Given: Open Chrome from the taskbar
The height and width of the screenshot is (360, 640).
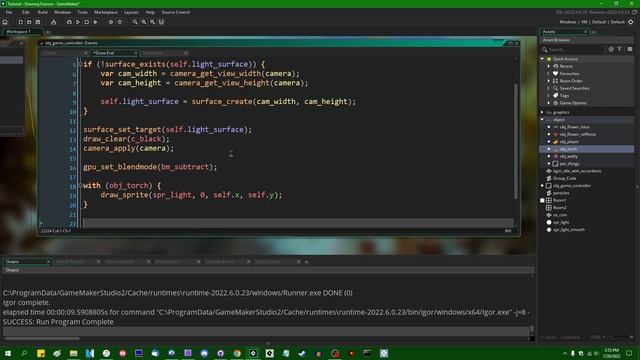Looking at the screenshot, I should click(x=237, y=353).
